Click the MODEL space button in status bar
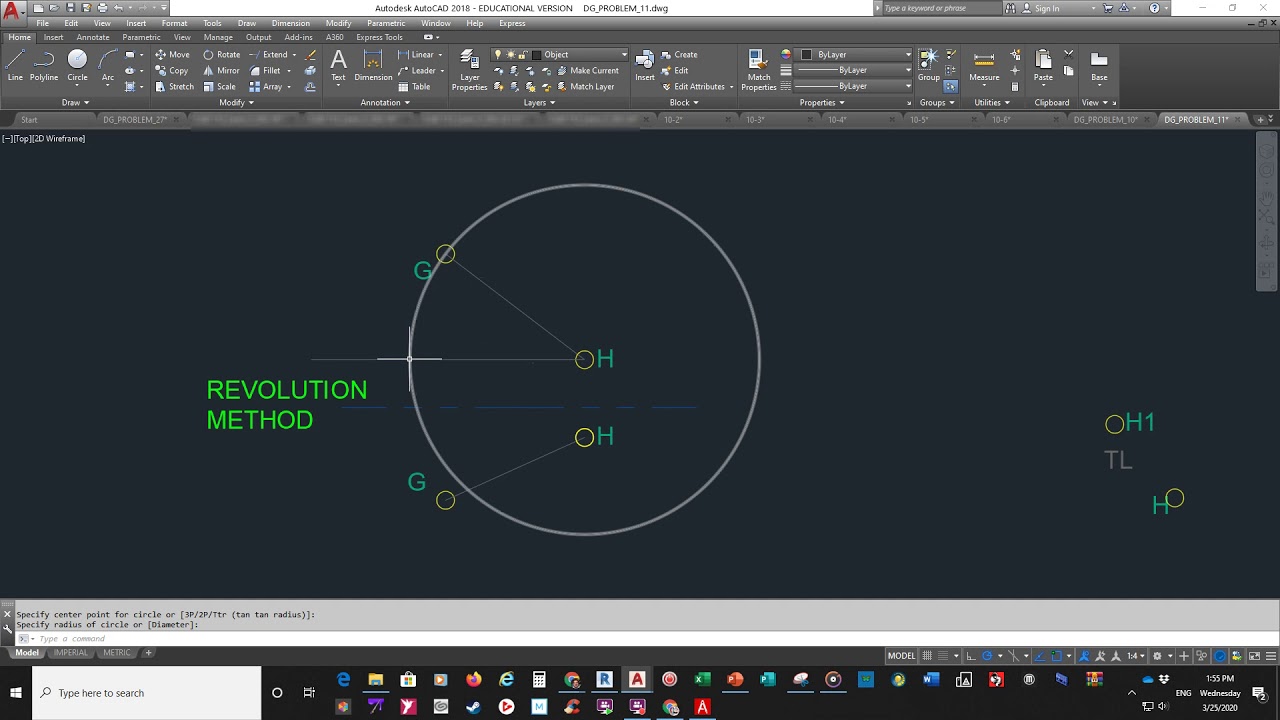1280x720 pixels. click(901, 656)
